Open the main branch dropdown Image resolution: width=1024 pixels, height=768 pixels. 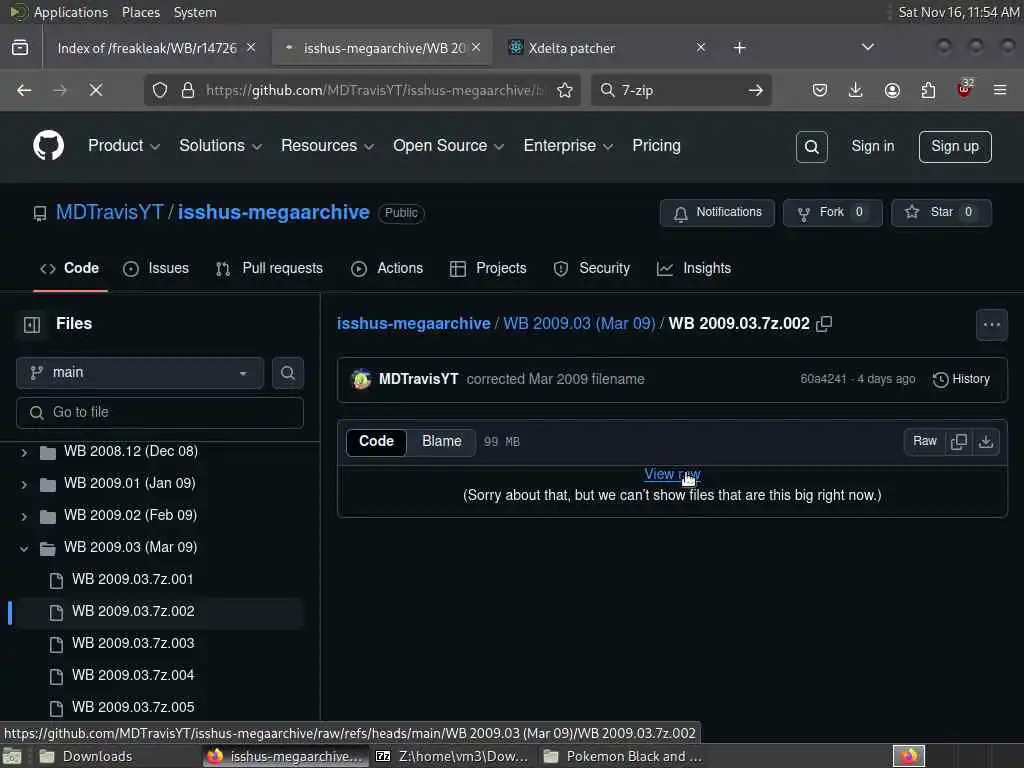click(140, 373)
